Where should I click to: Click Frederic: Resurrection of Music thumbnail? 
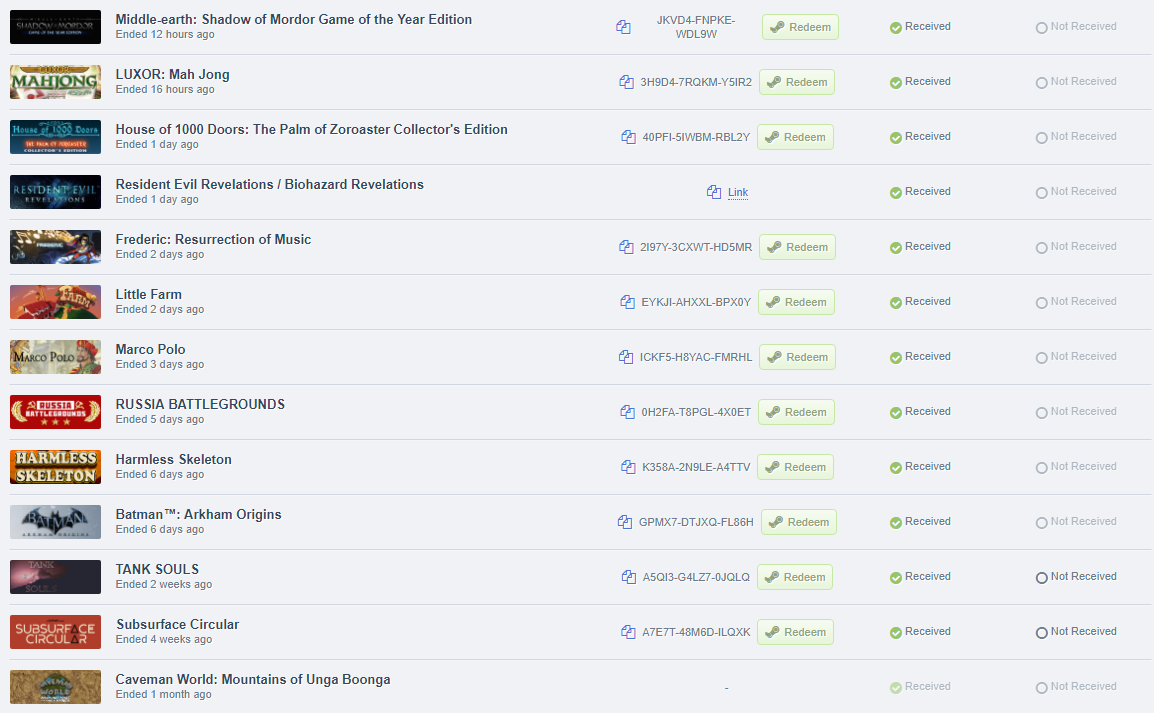(55, 247)
